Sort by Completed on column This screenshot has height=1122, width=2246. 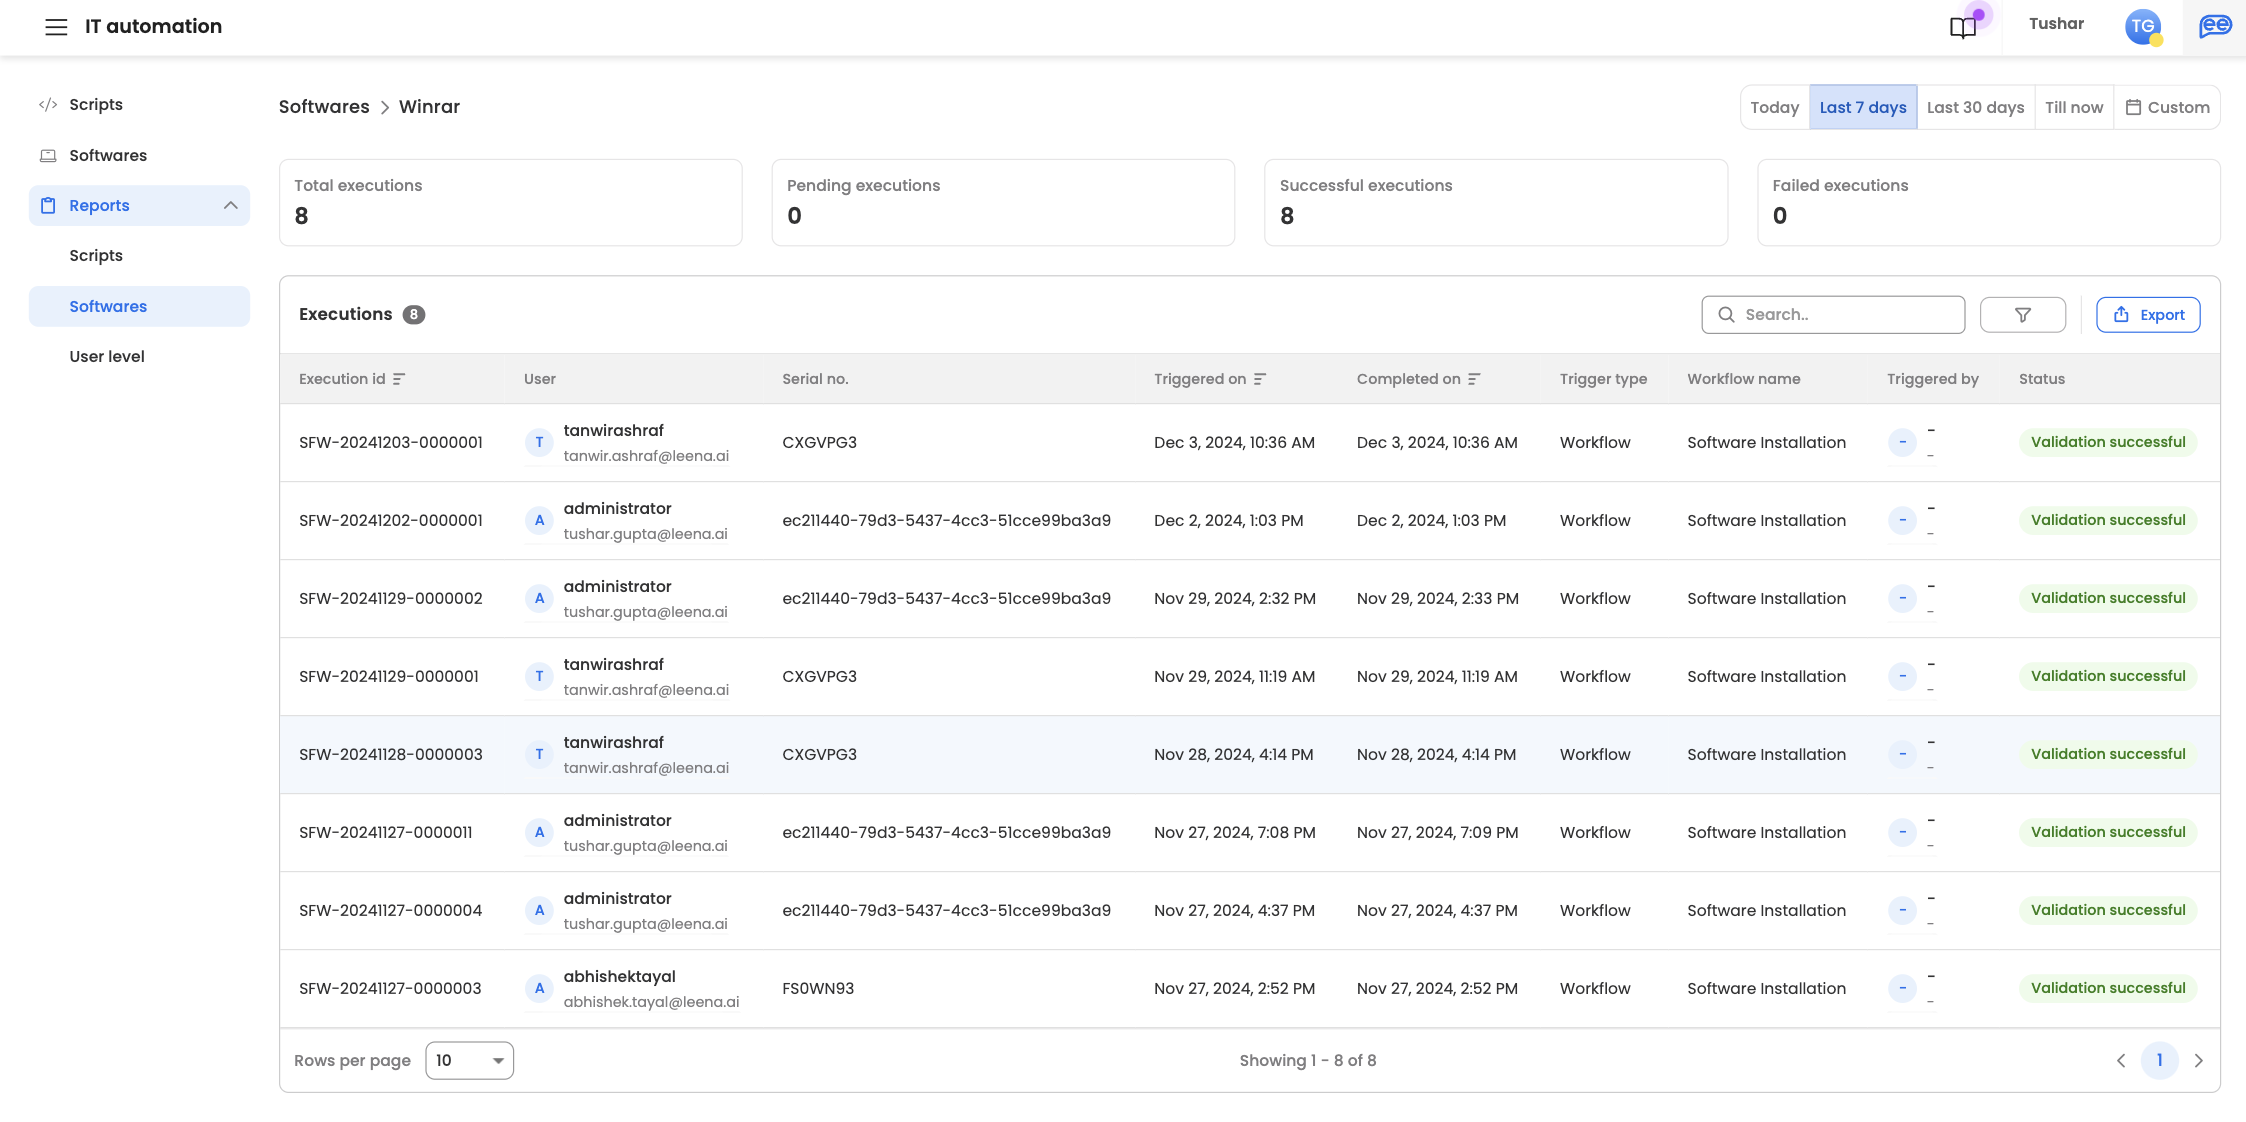tap(1474, 379)
